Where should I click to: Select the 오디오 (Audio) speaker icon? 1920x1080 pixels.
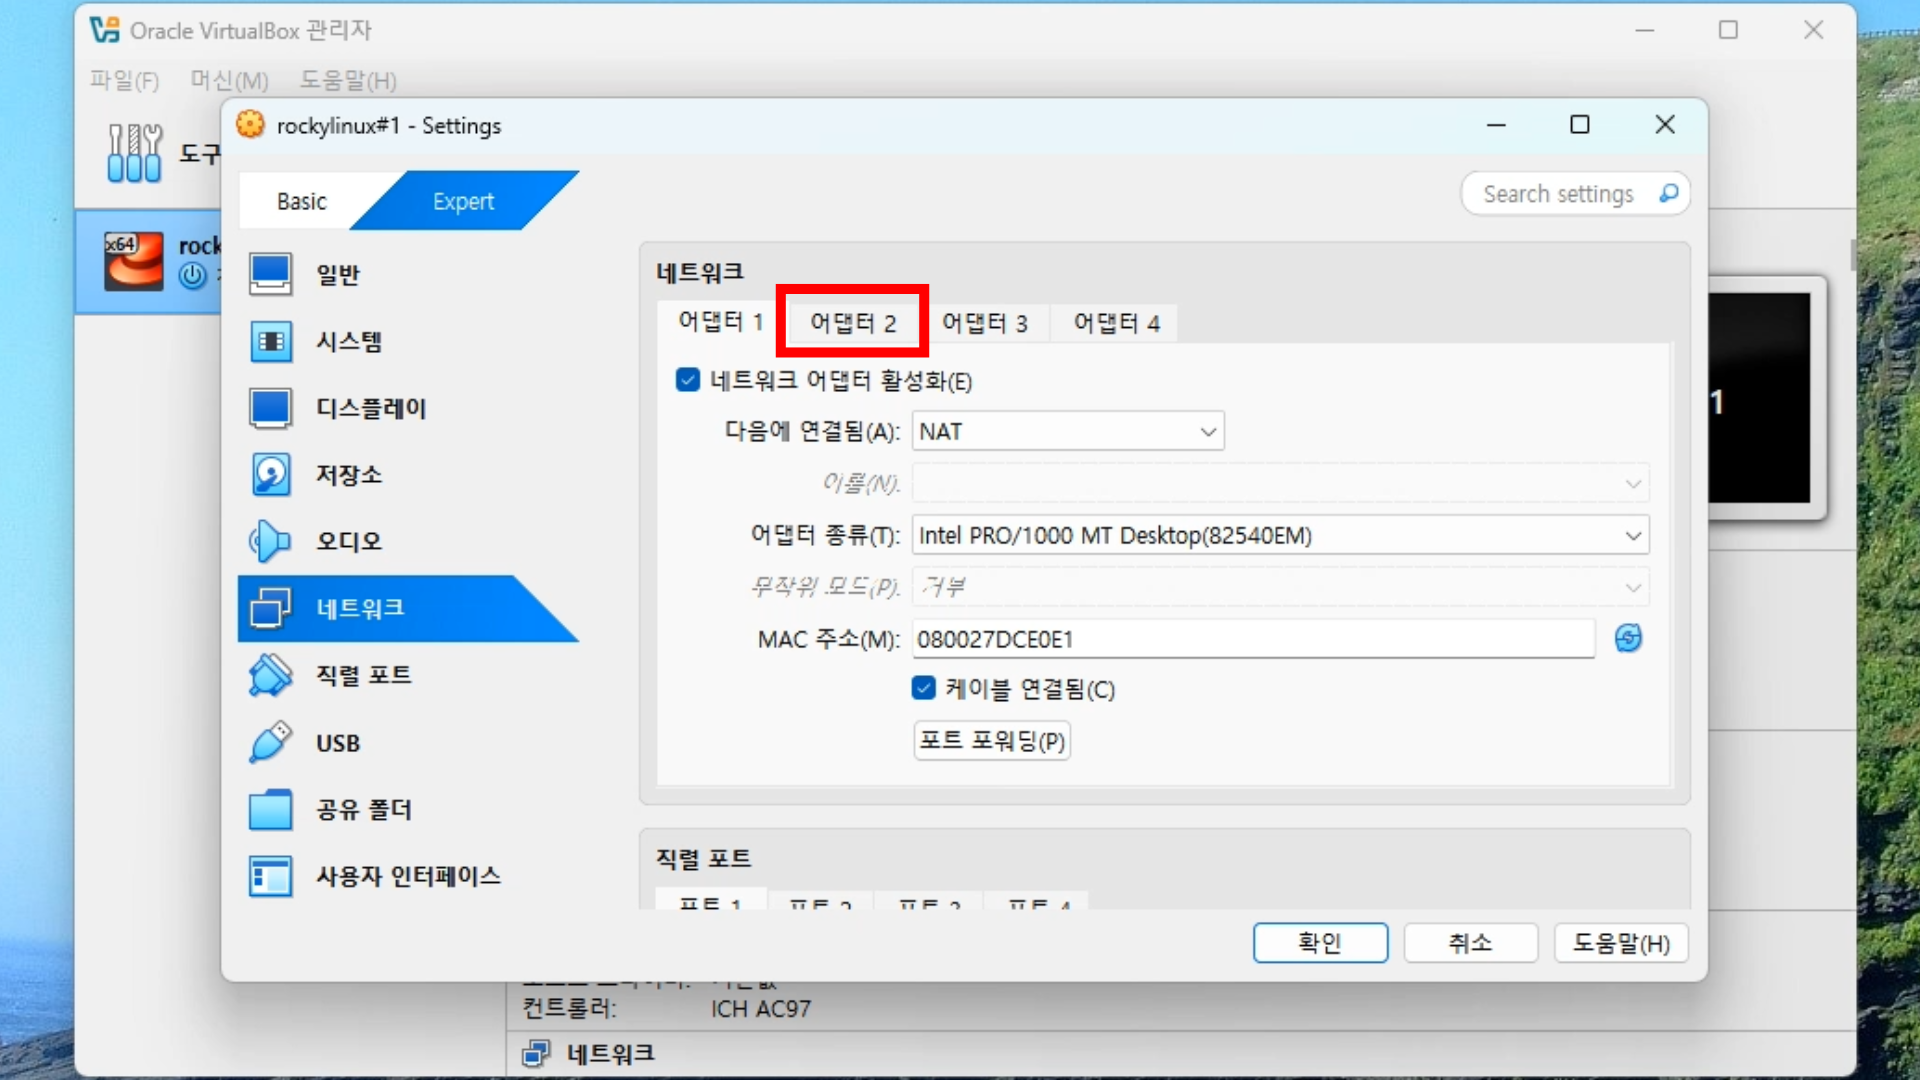click(271, 541)
